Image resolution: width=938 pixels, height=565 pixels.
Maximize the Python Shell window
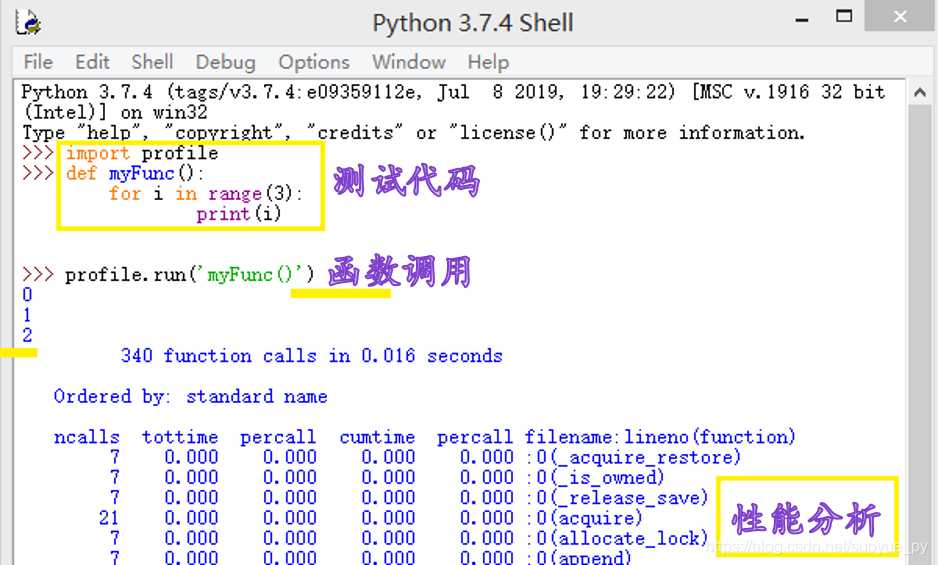pos(844,17)
